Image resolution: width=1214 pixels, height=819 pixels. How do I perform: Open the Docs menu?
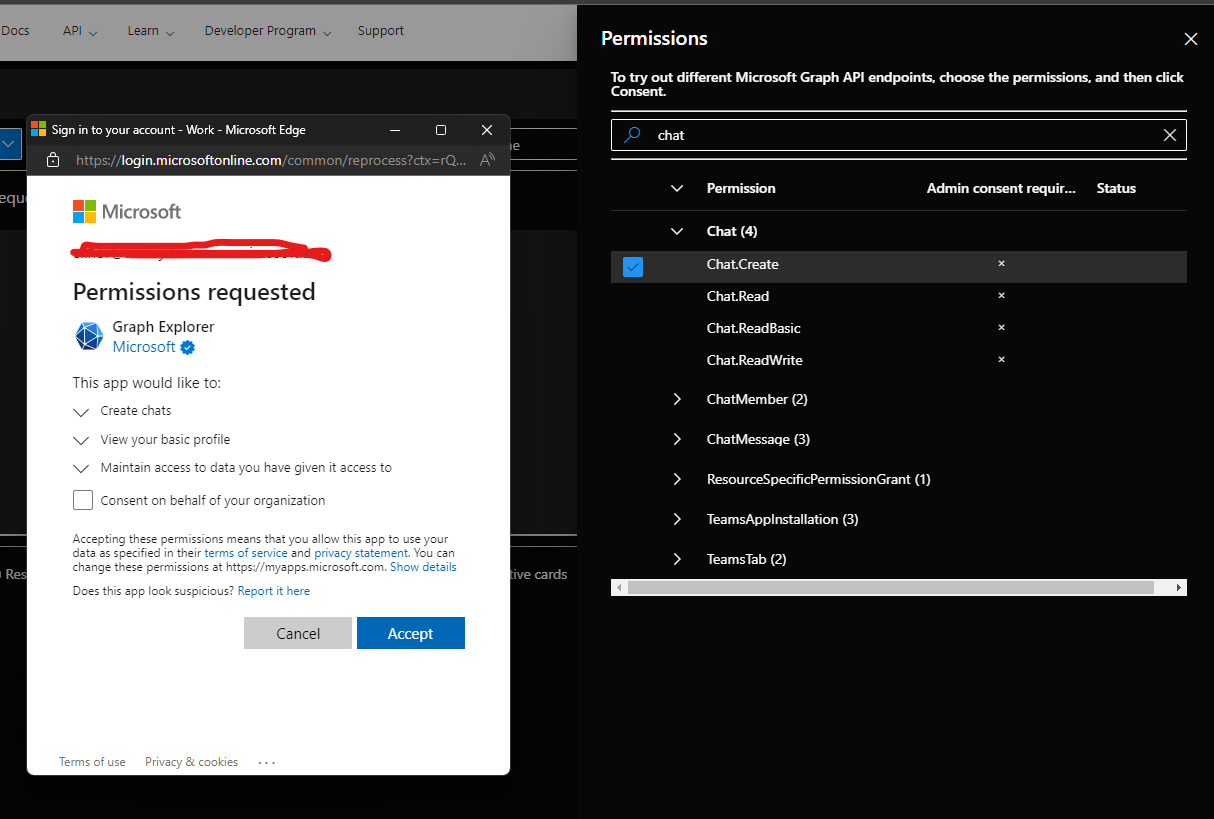coord(16,30)
